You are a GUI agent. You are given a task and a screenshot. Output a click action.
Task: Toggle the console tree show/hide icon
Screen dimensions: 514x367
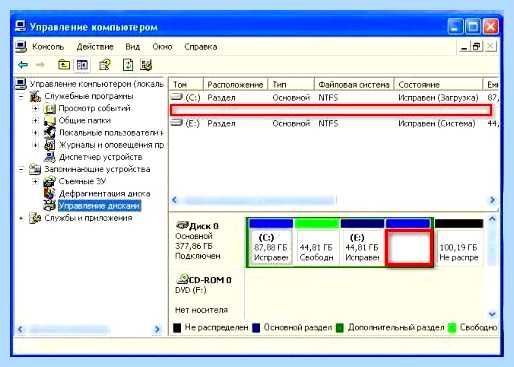[x=82, y=65]
